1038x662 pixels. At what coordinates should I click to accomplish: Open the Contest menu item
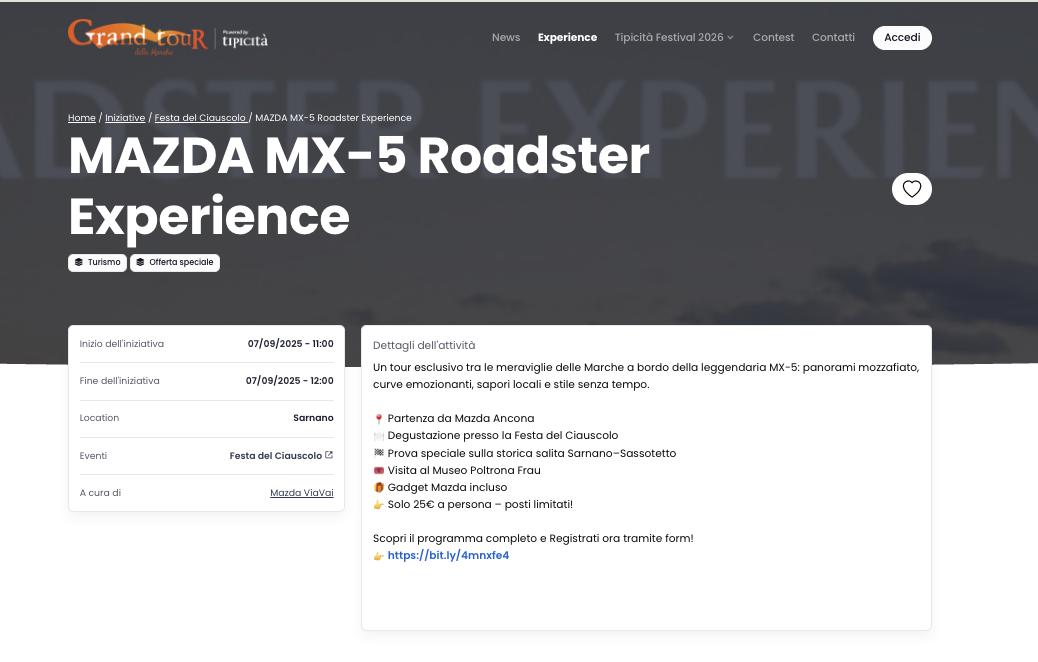pos(773,38)
